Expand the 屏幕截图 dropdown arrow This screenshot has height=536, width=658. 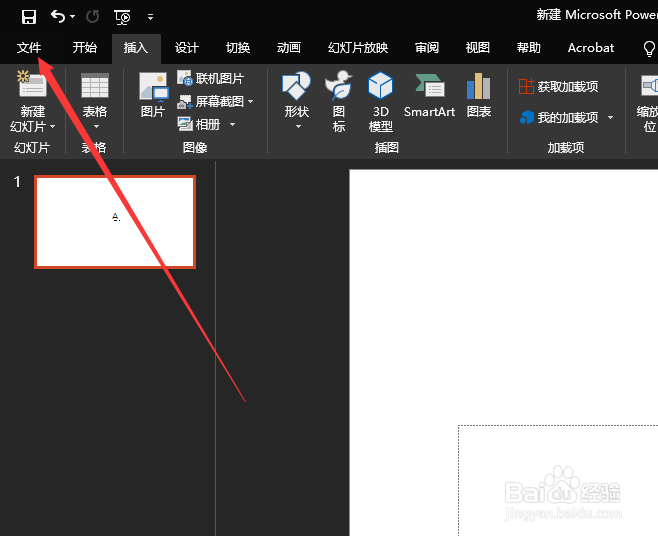251,102
